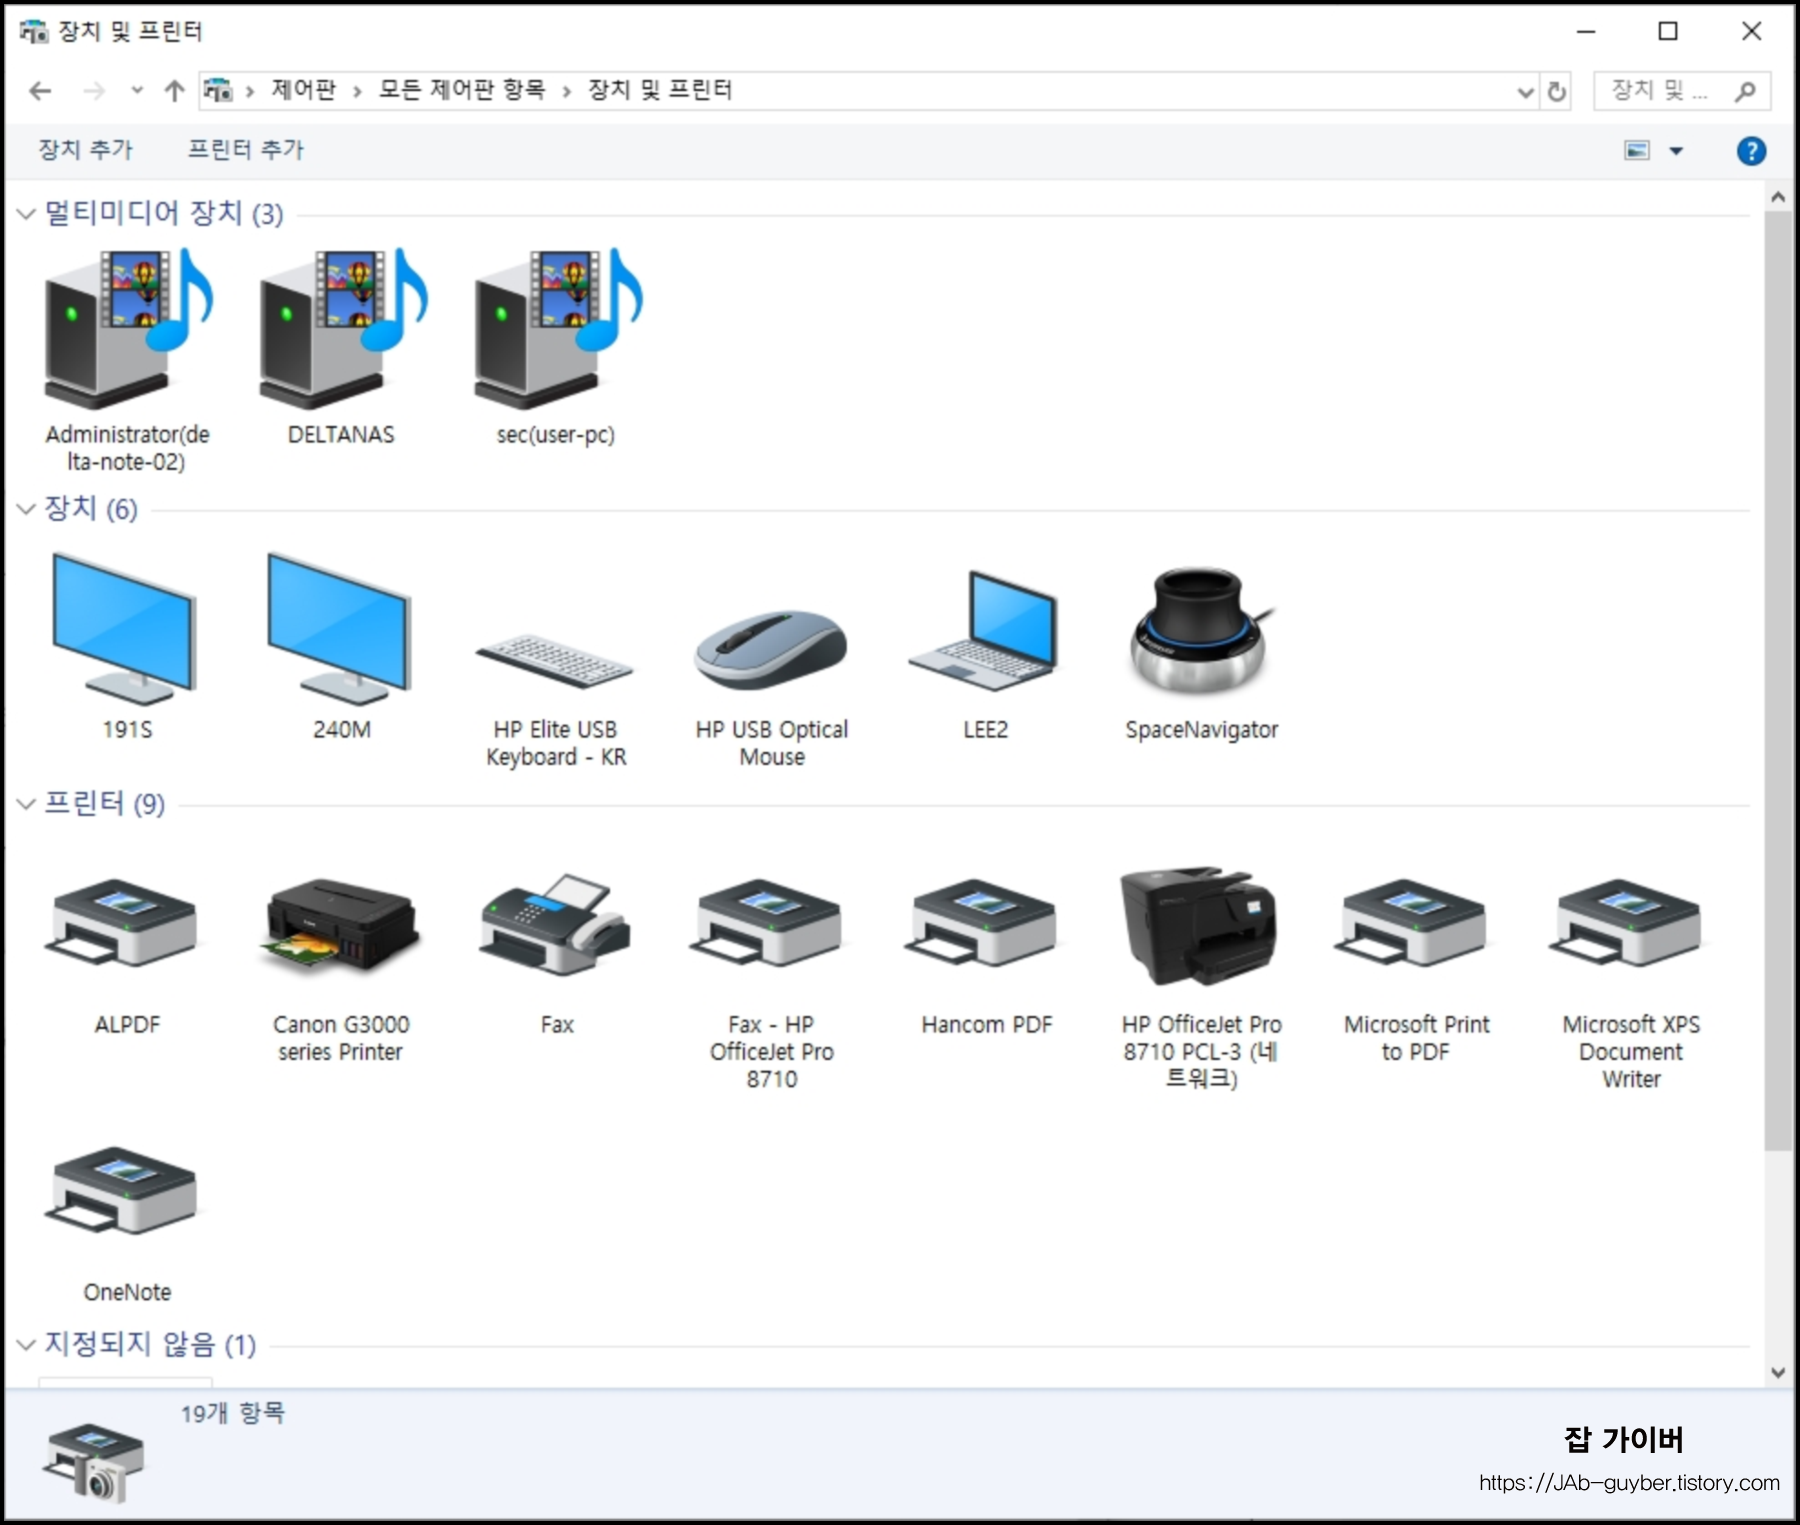Click the control panel icon in address bar

[218, 91]
